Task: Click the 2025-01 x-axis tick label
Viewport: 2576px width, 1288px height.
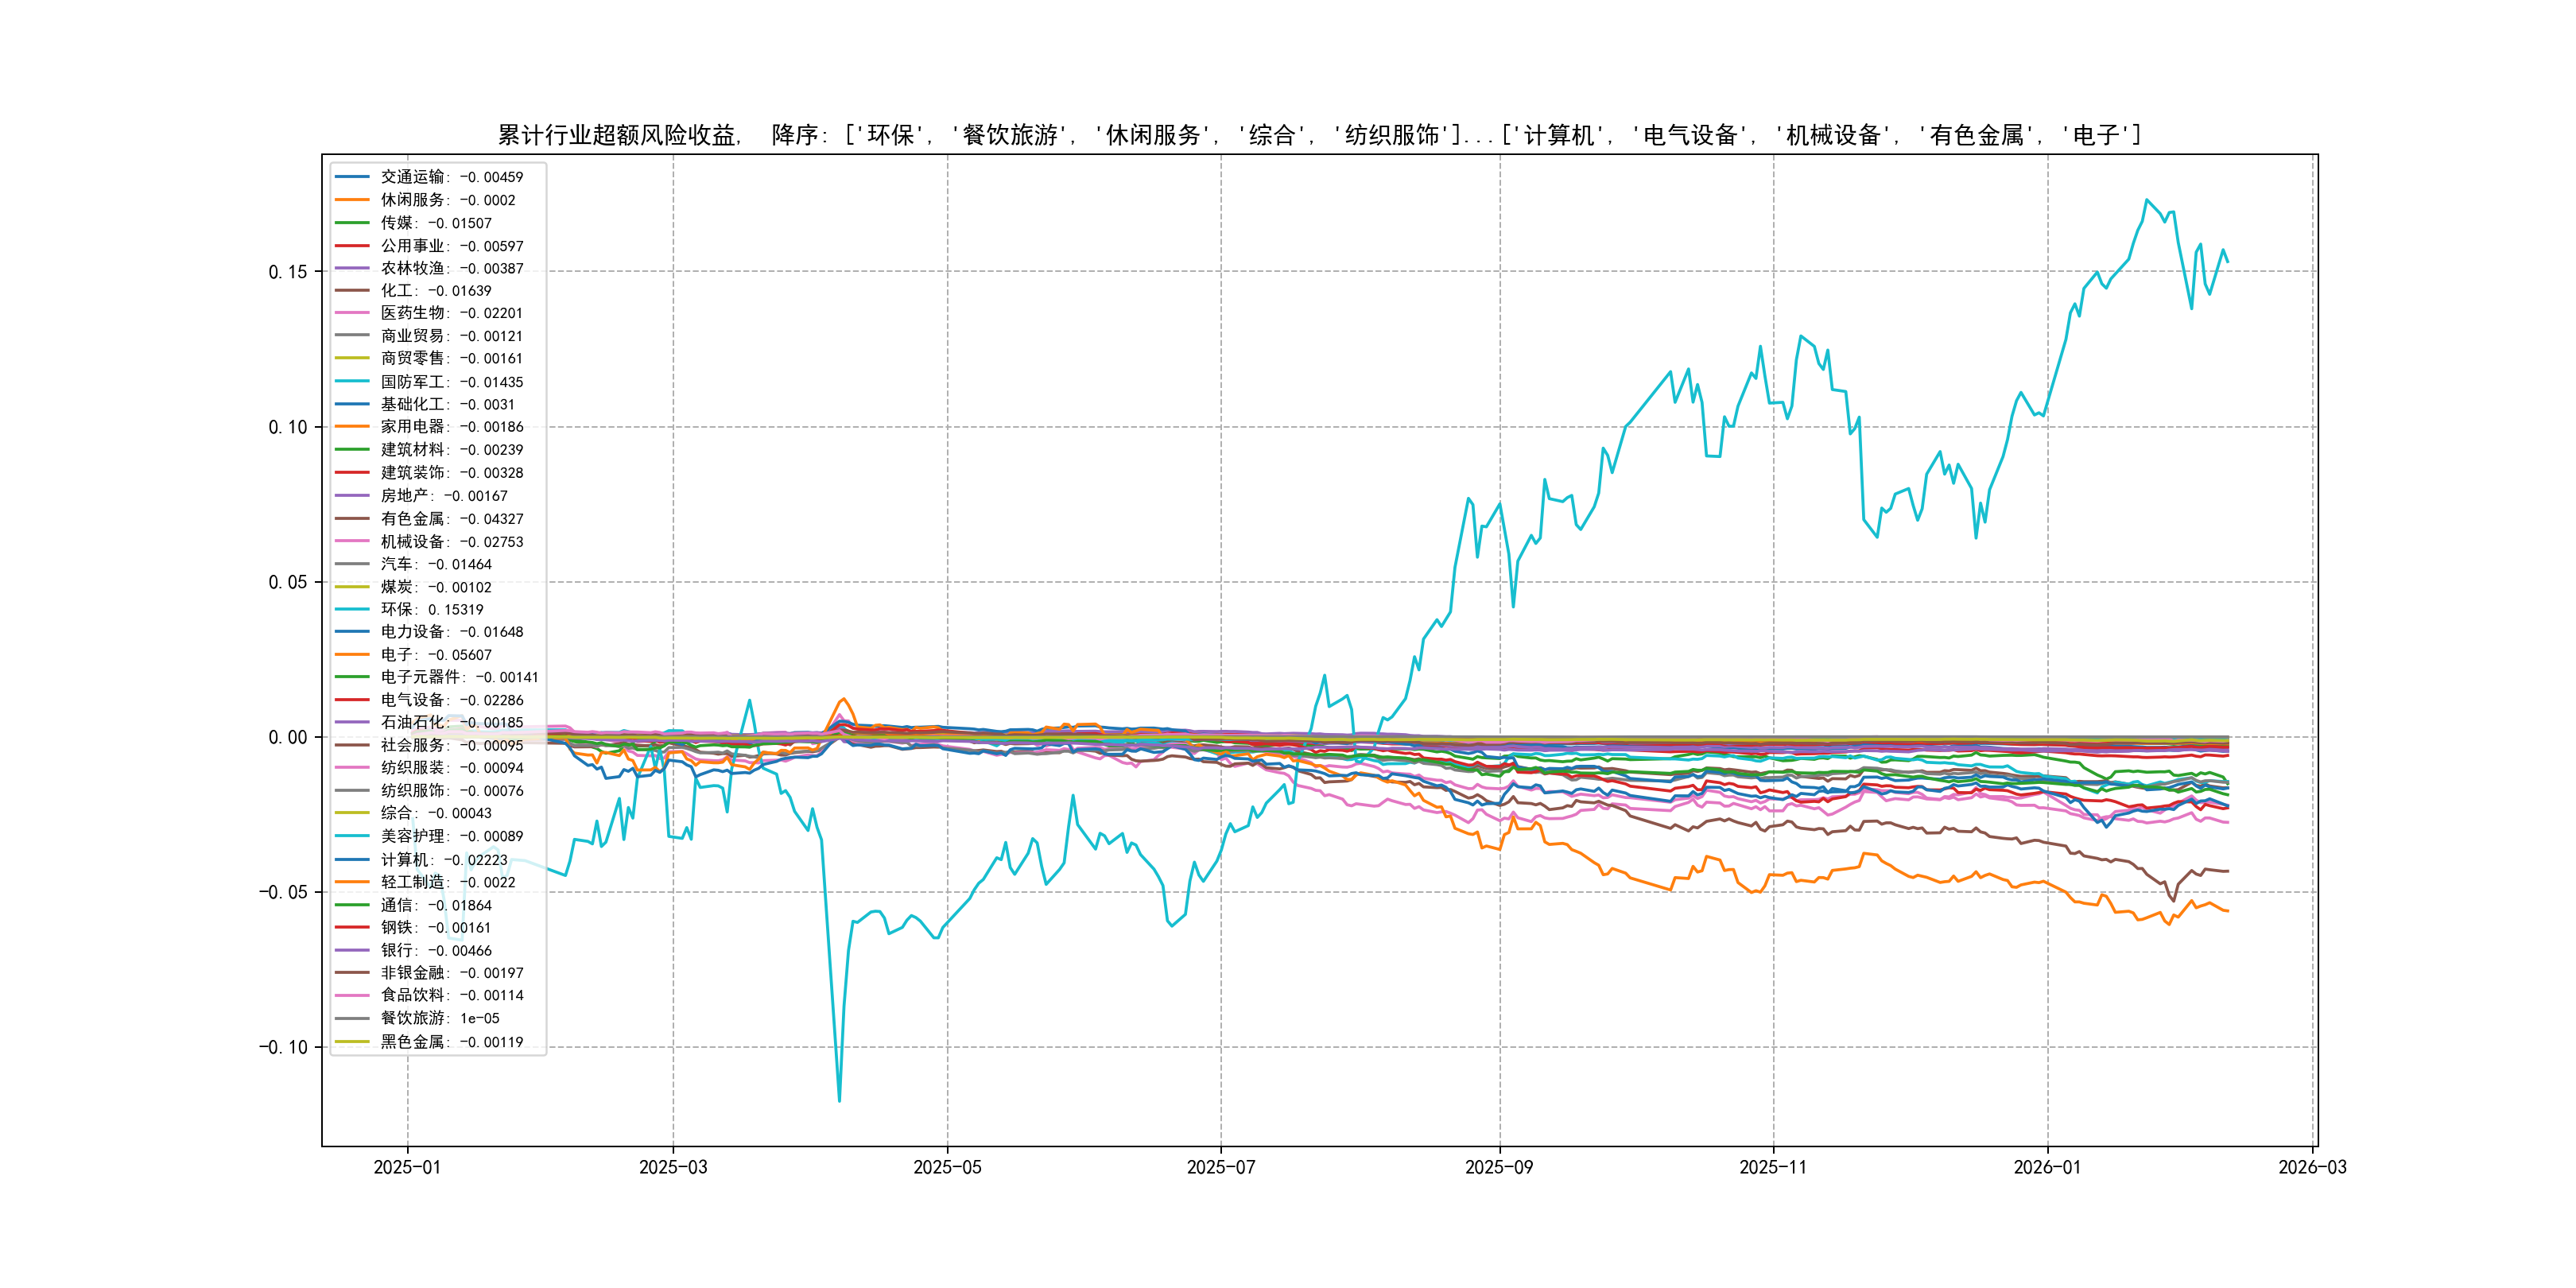Action: pos(407,1167)
